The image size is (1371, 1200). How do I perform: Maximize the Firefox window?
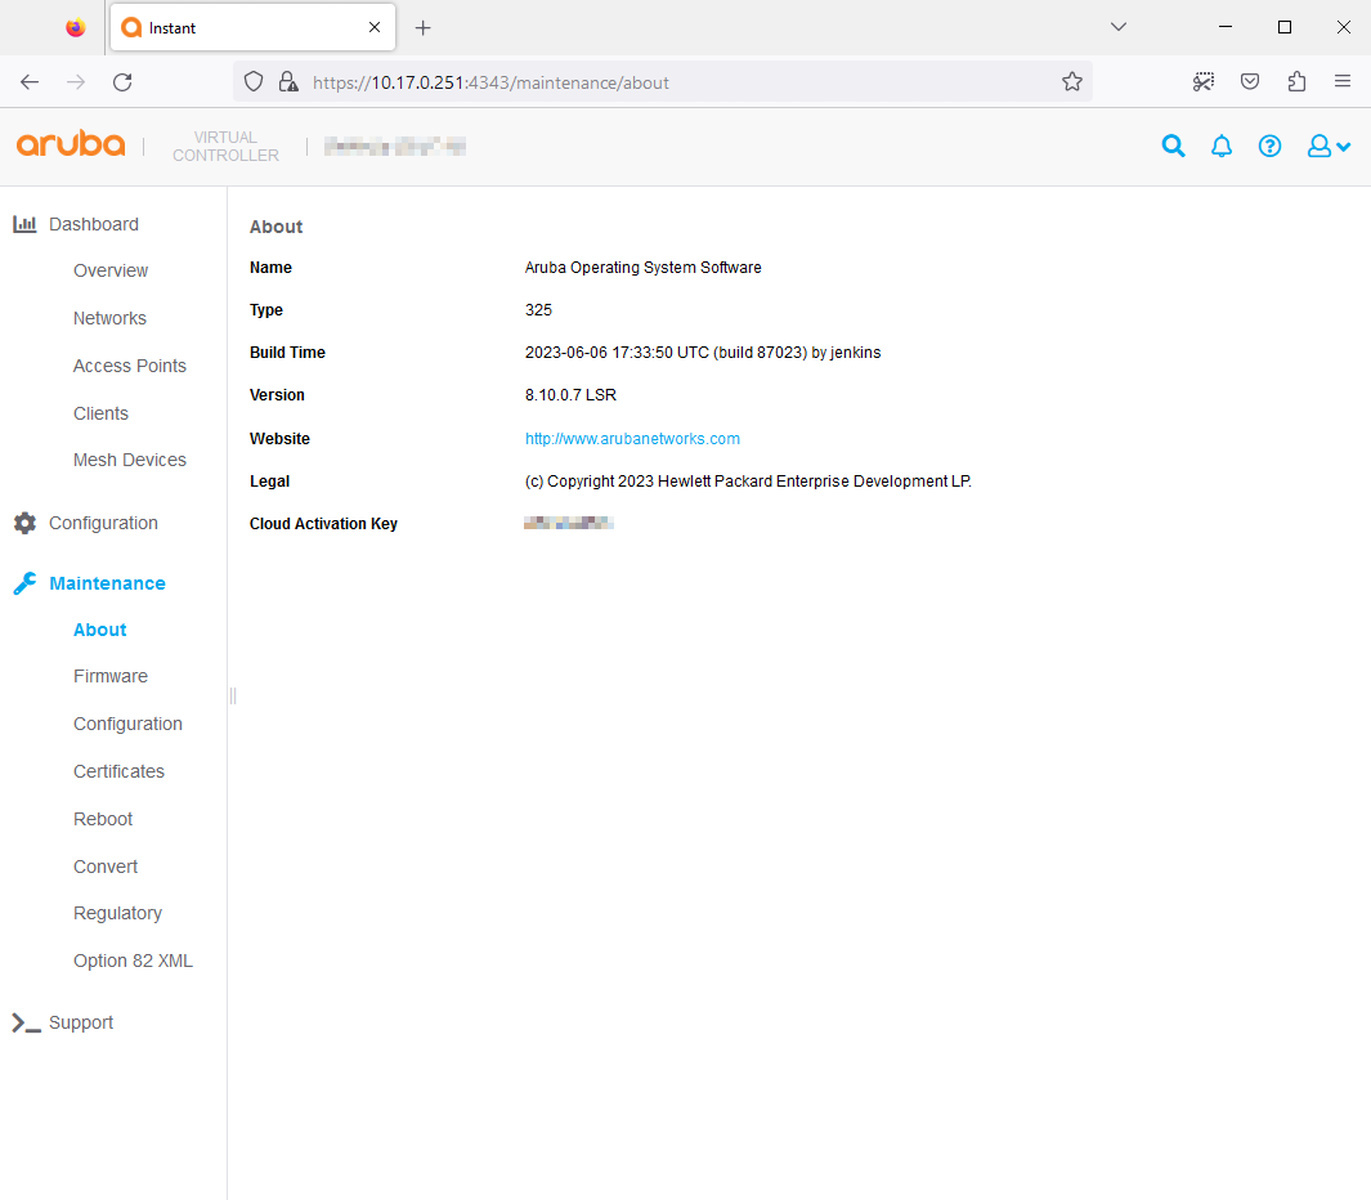(1285, 27)
